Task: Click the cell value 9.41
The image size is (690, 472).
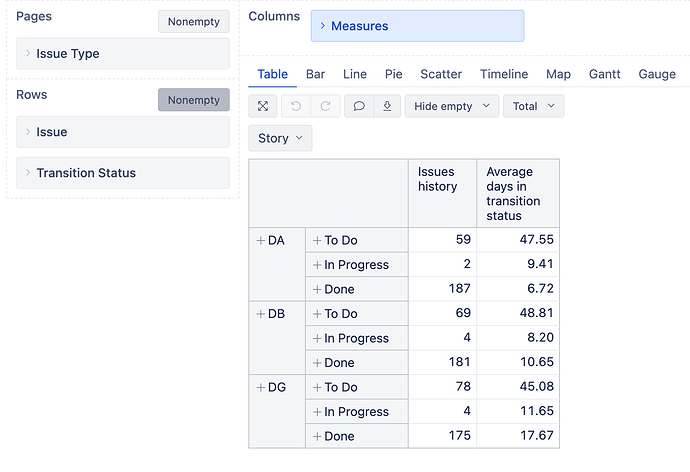Action: tap(540, 264)
